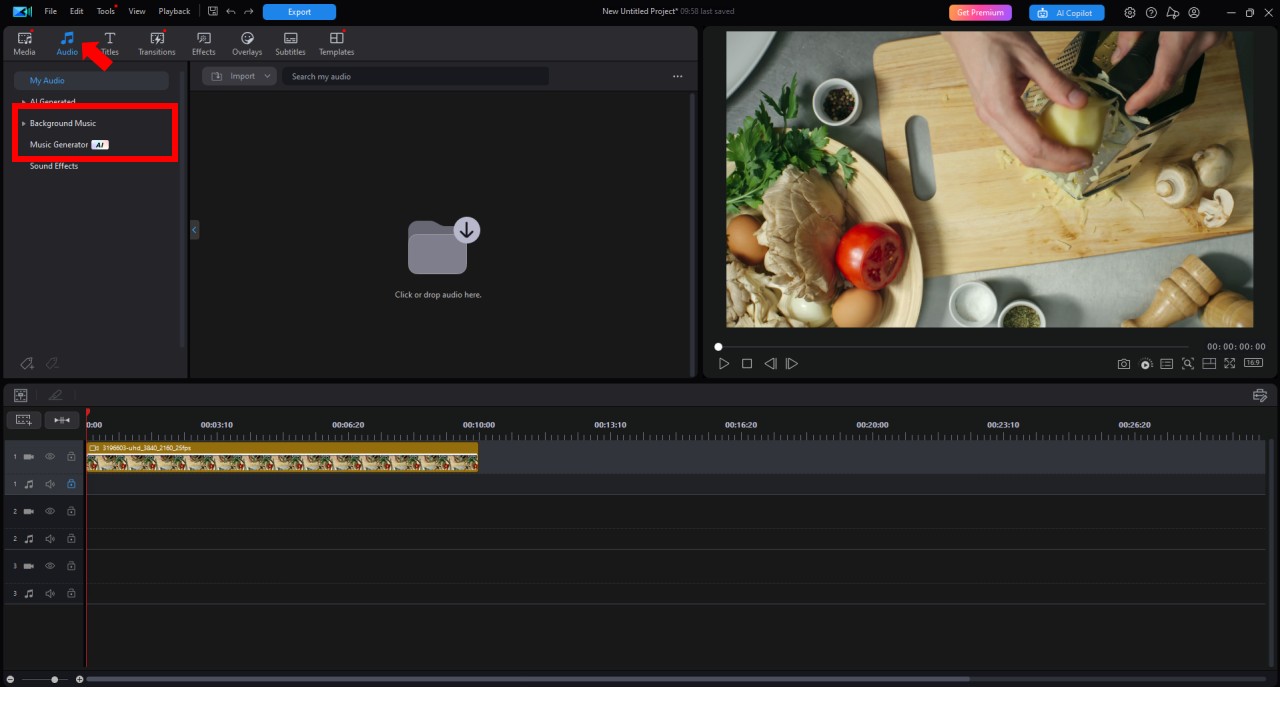Hide video track 3 using the eye

coord(50,566)
